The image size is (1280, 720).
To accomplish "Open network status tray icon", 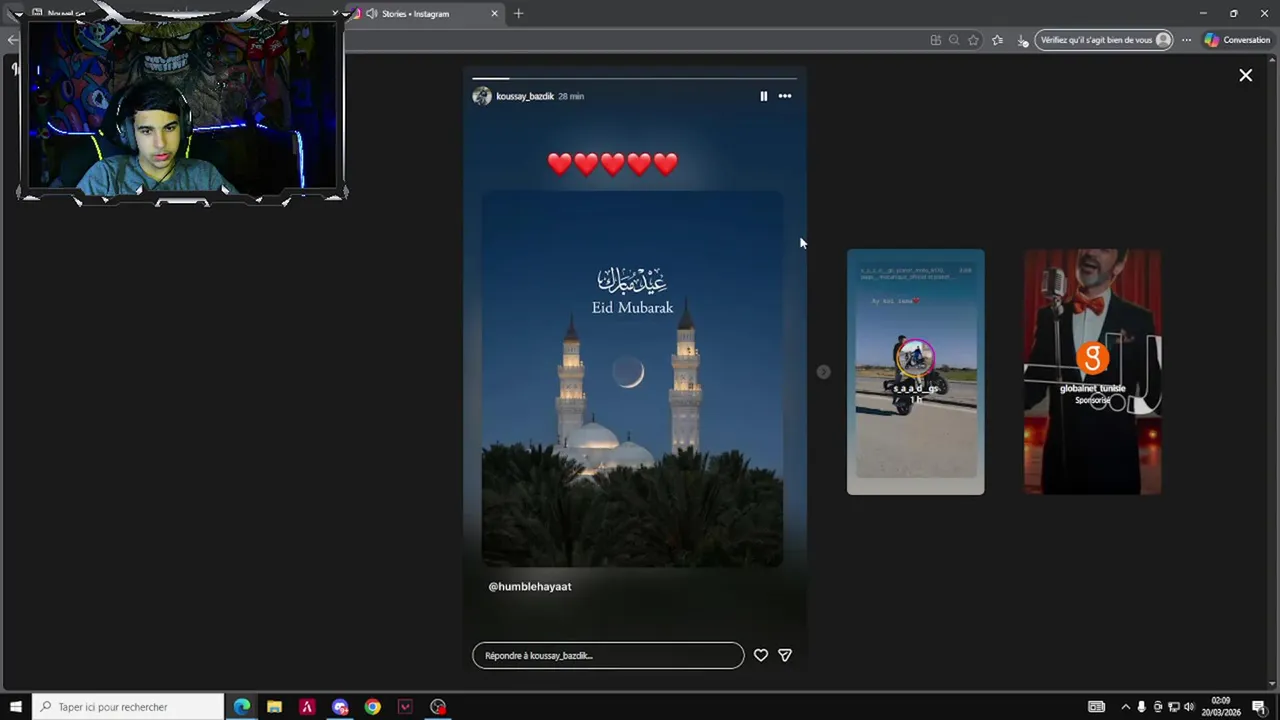I will point(1174,707).
